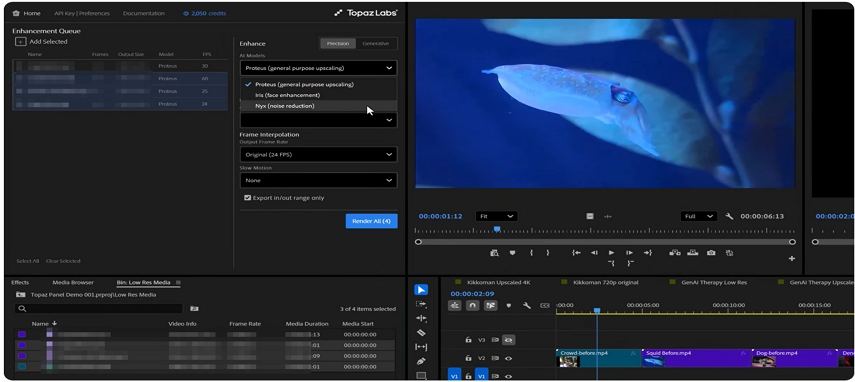Viewport: 855px width, 382px height.
Task: Select the Slip tool
Action: [421, 347]
